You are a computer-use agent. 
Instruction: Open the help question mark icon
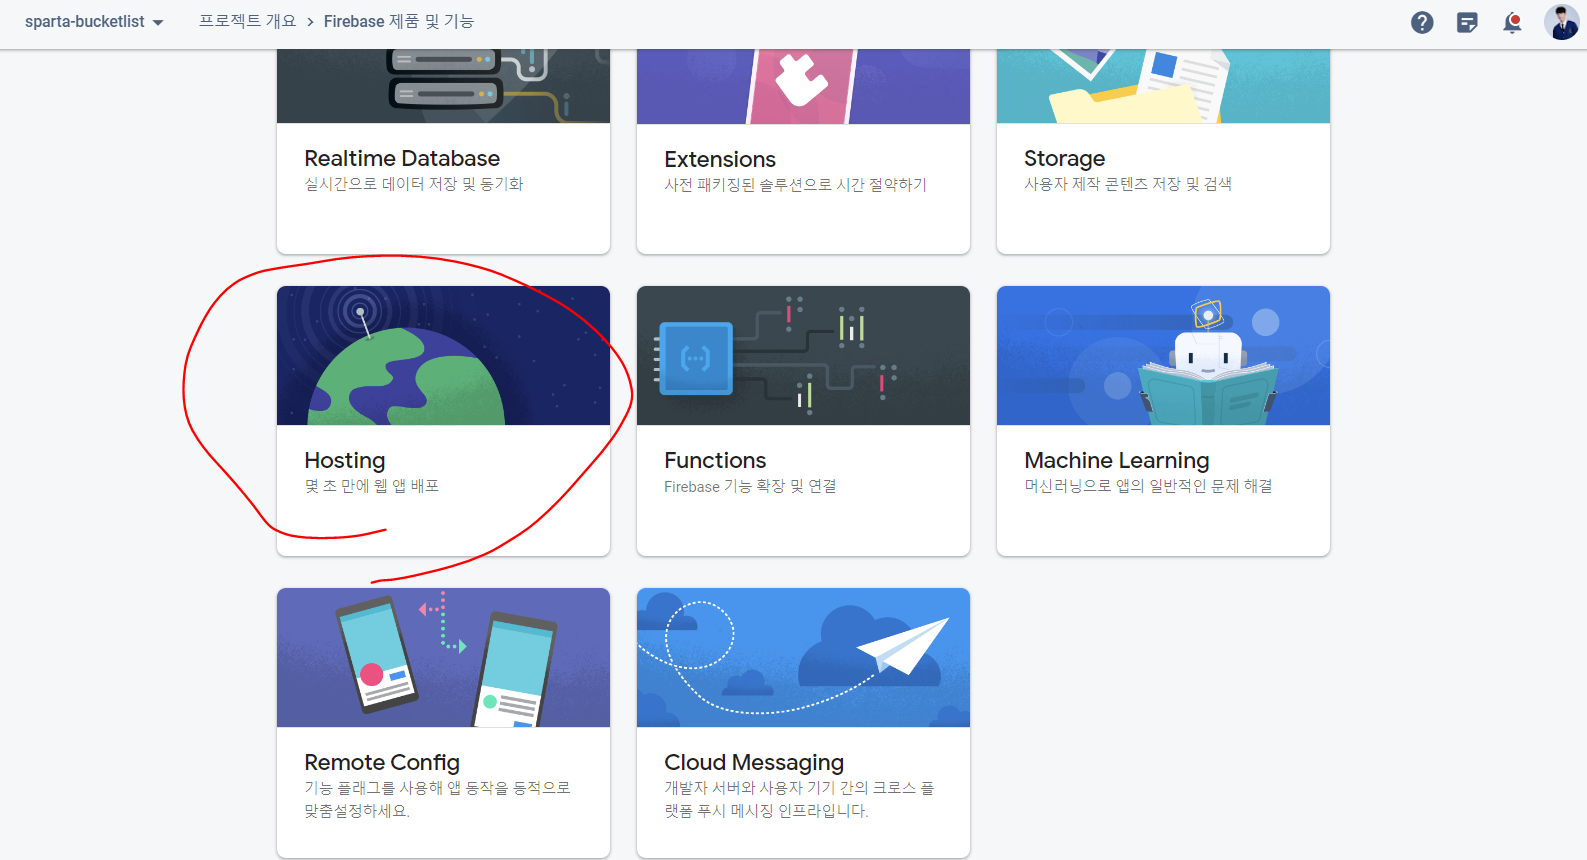point(1422,22)
